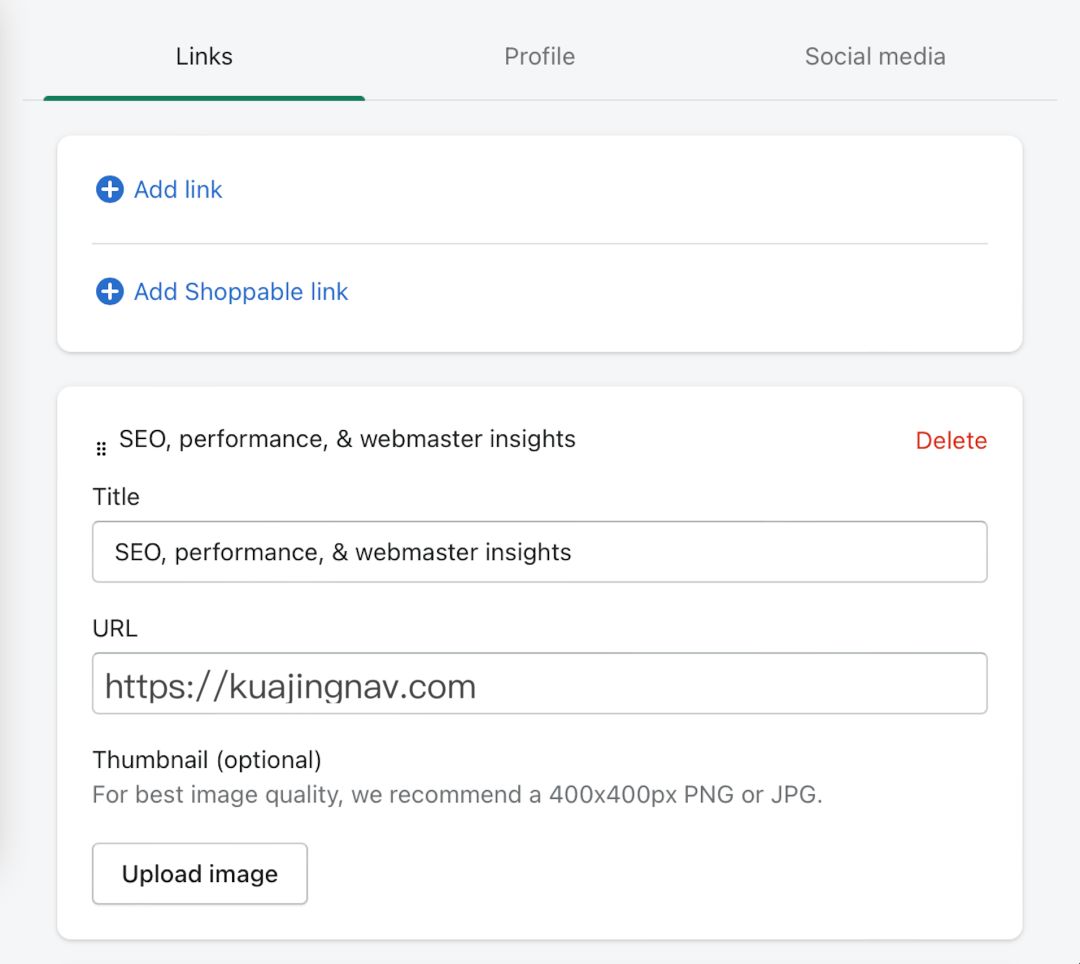
Task: Open the Social media tab
Action: (x=874, y=56)
